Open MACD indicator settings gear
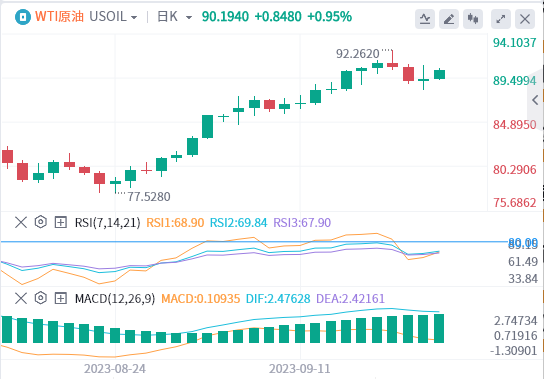The height and width of the screenshot is (379, 544). [x=41, y=298]
